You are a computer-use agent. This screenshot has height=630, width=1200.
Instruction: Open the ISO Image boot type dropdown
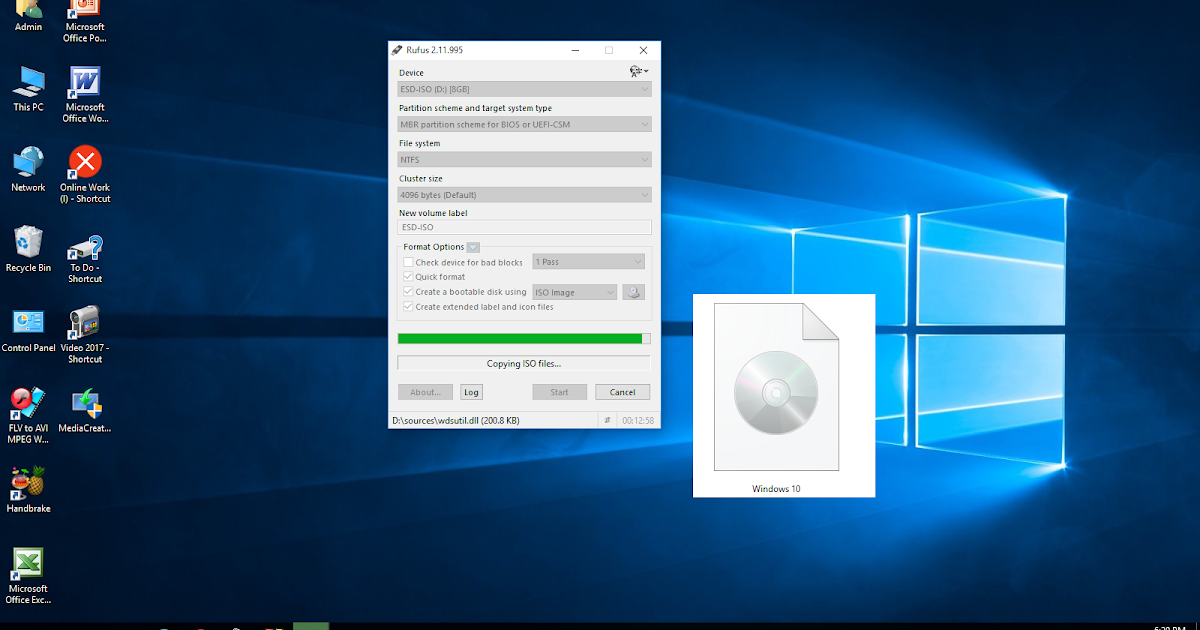[575, 292]
